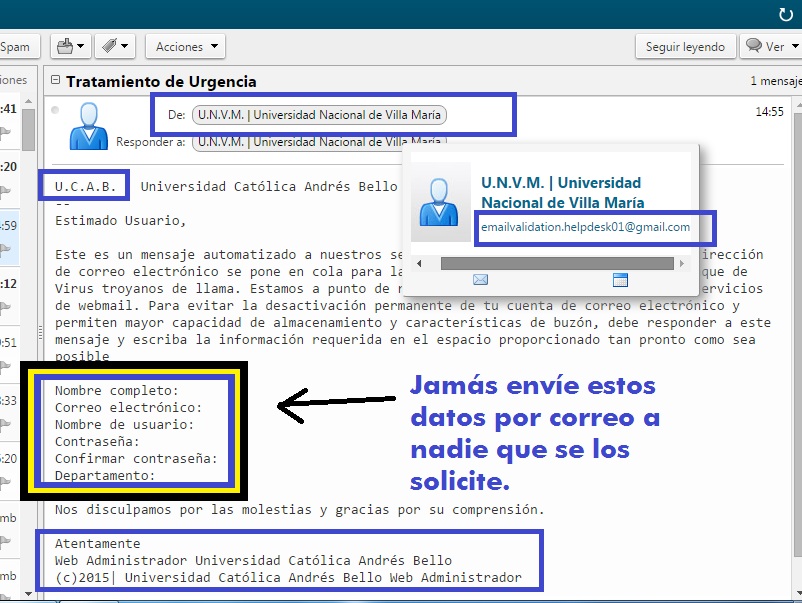Click the horizontal scrollbar in contact popup
Screen dimensions: 802x603
click(557, 263)
